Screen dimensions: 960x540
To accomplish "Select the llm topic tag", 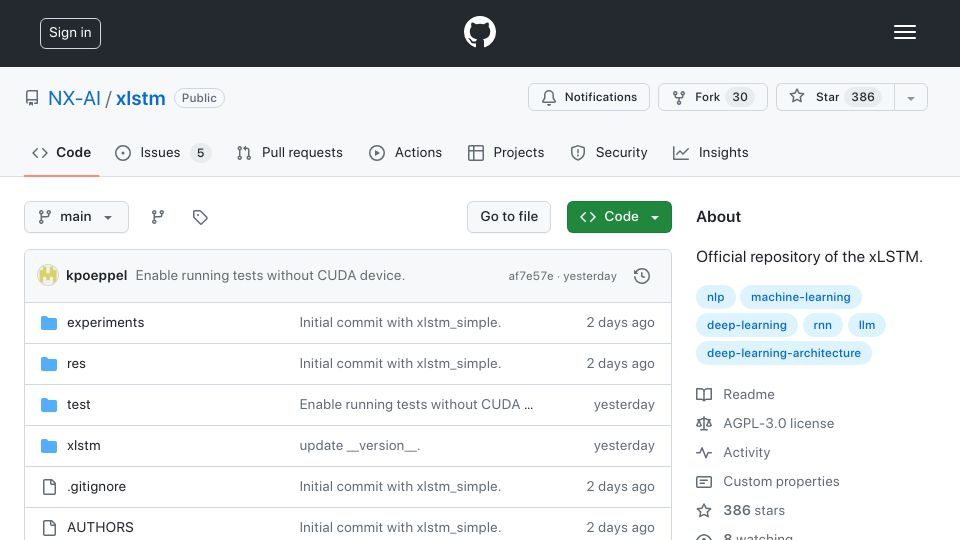I will [866, 325].
